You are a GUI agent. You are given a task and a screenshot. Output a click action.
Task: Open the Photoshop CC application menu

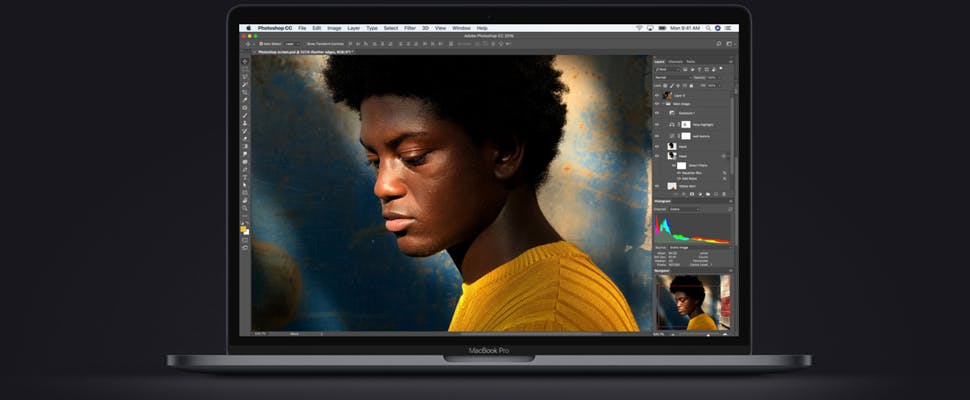[275, 28]
